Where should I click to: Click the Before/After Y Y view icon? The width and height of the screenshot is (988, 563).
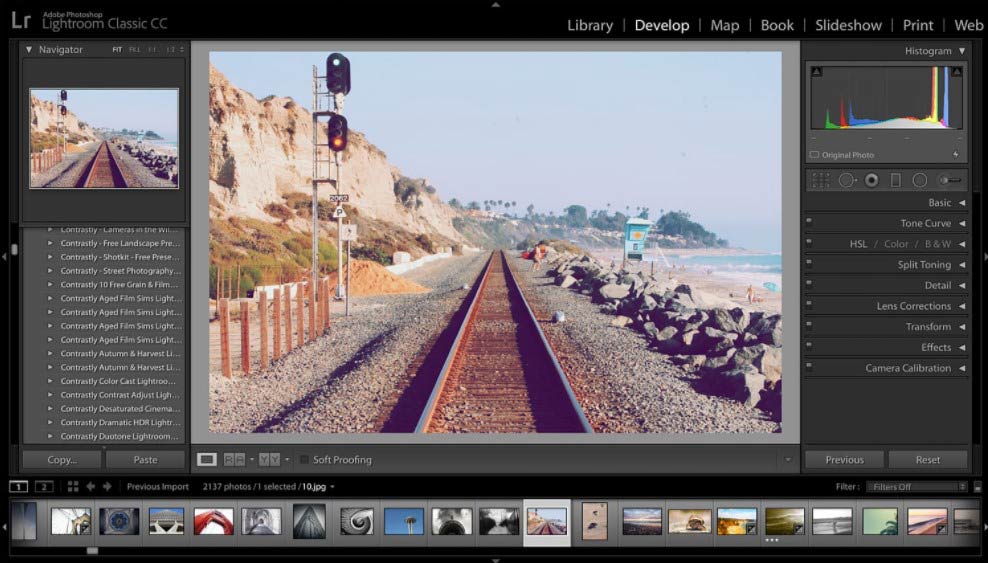[x=269, y=460]
